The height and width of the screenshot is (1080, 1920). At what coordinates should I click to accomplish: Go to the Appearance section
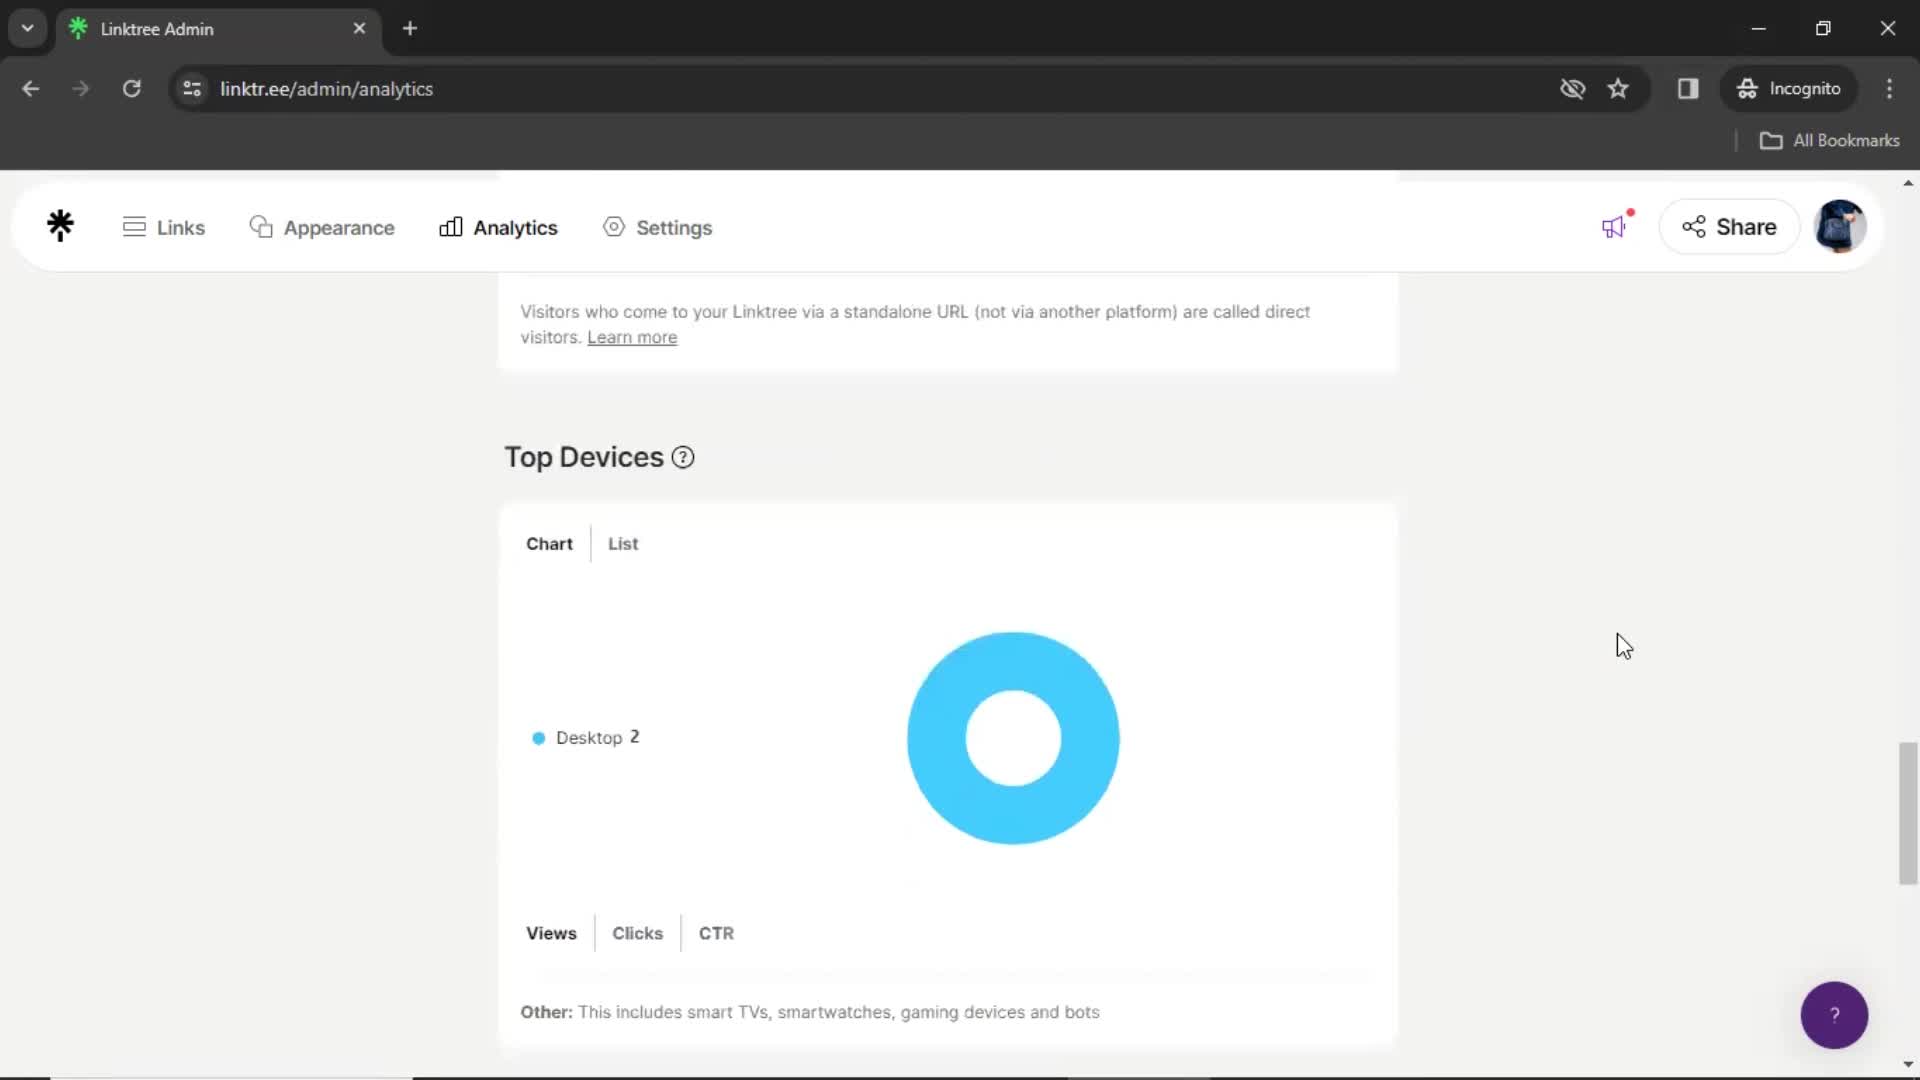[322, 228]
